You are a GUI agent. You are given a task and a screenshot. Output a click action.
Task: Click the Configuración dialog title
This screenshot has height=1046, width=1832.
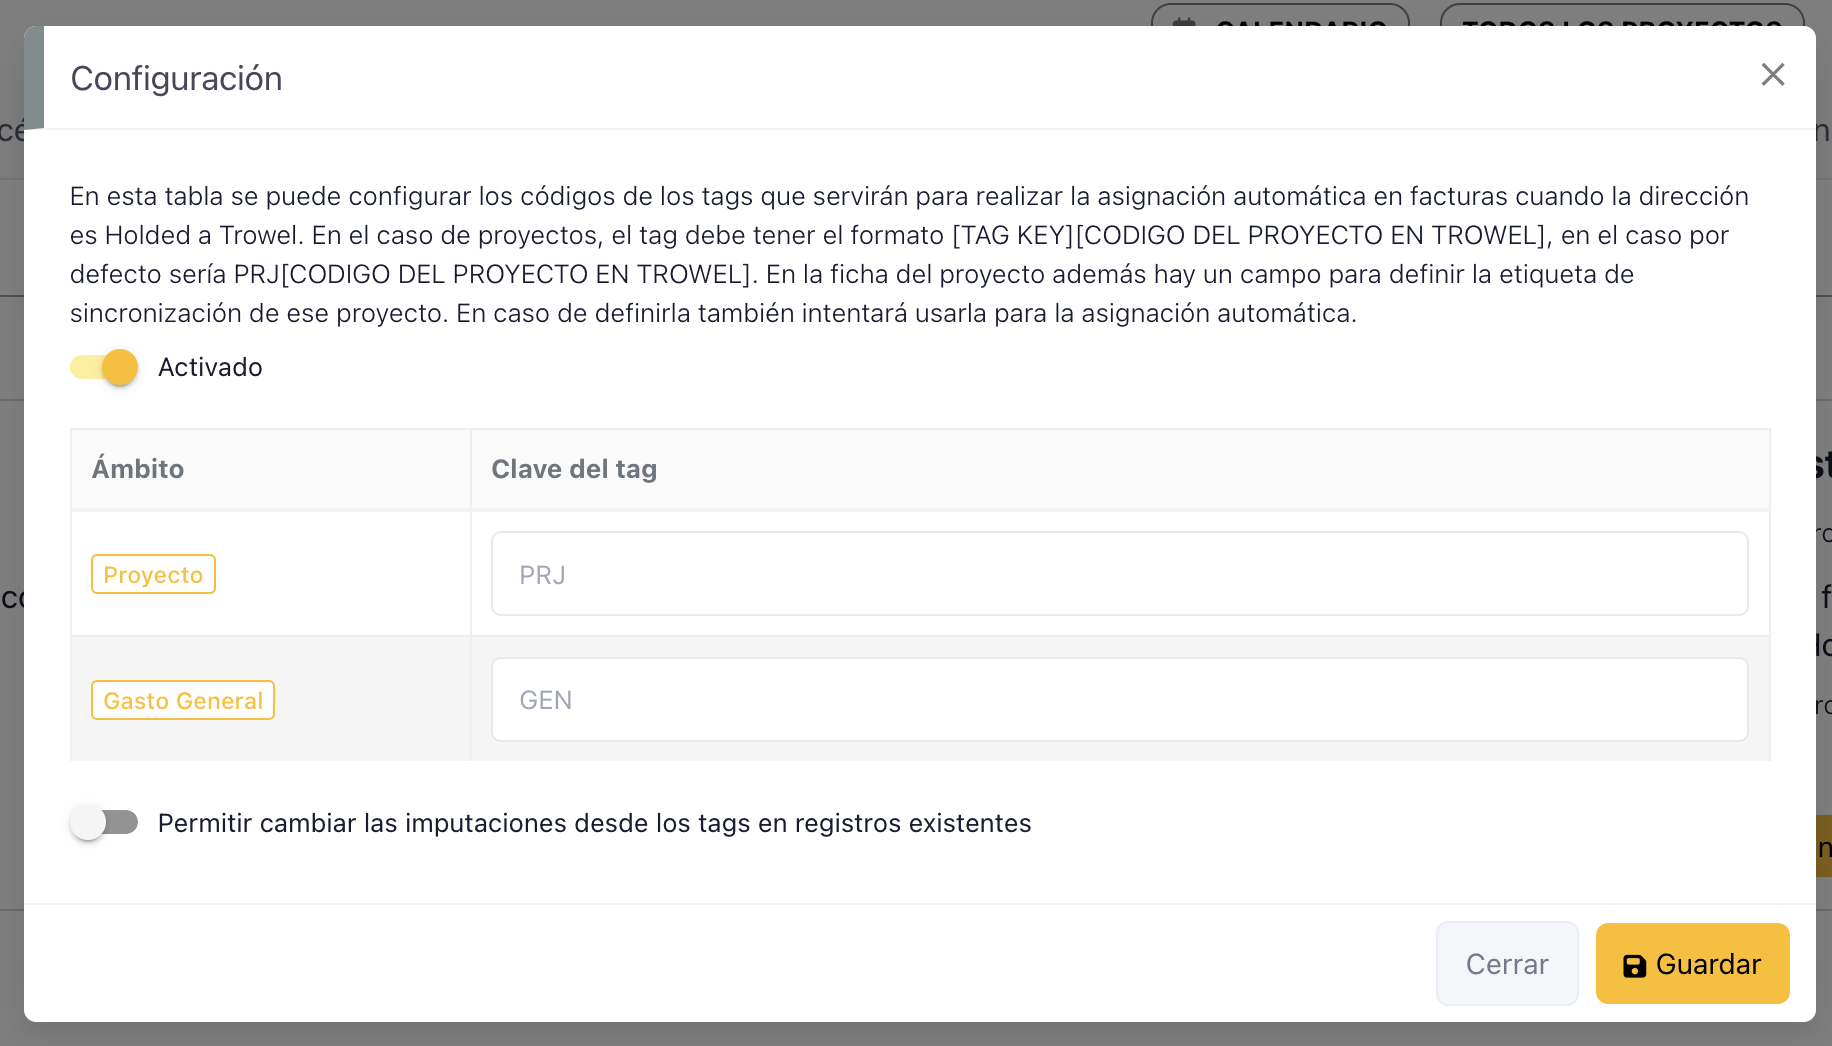tap(177, 79)
